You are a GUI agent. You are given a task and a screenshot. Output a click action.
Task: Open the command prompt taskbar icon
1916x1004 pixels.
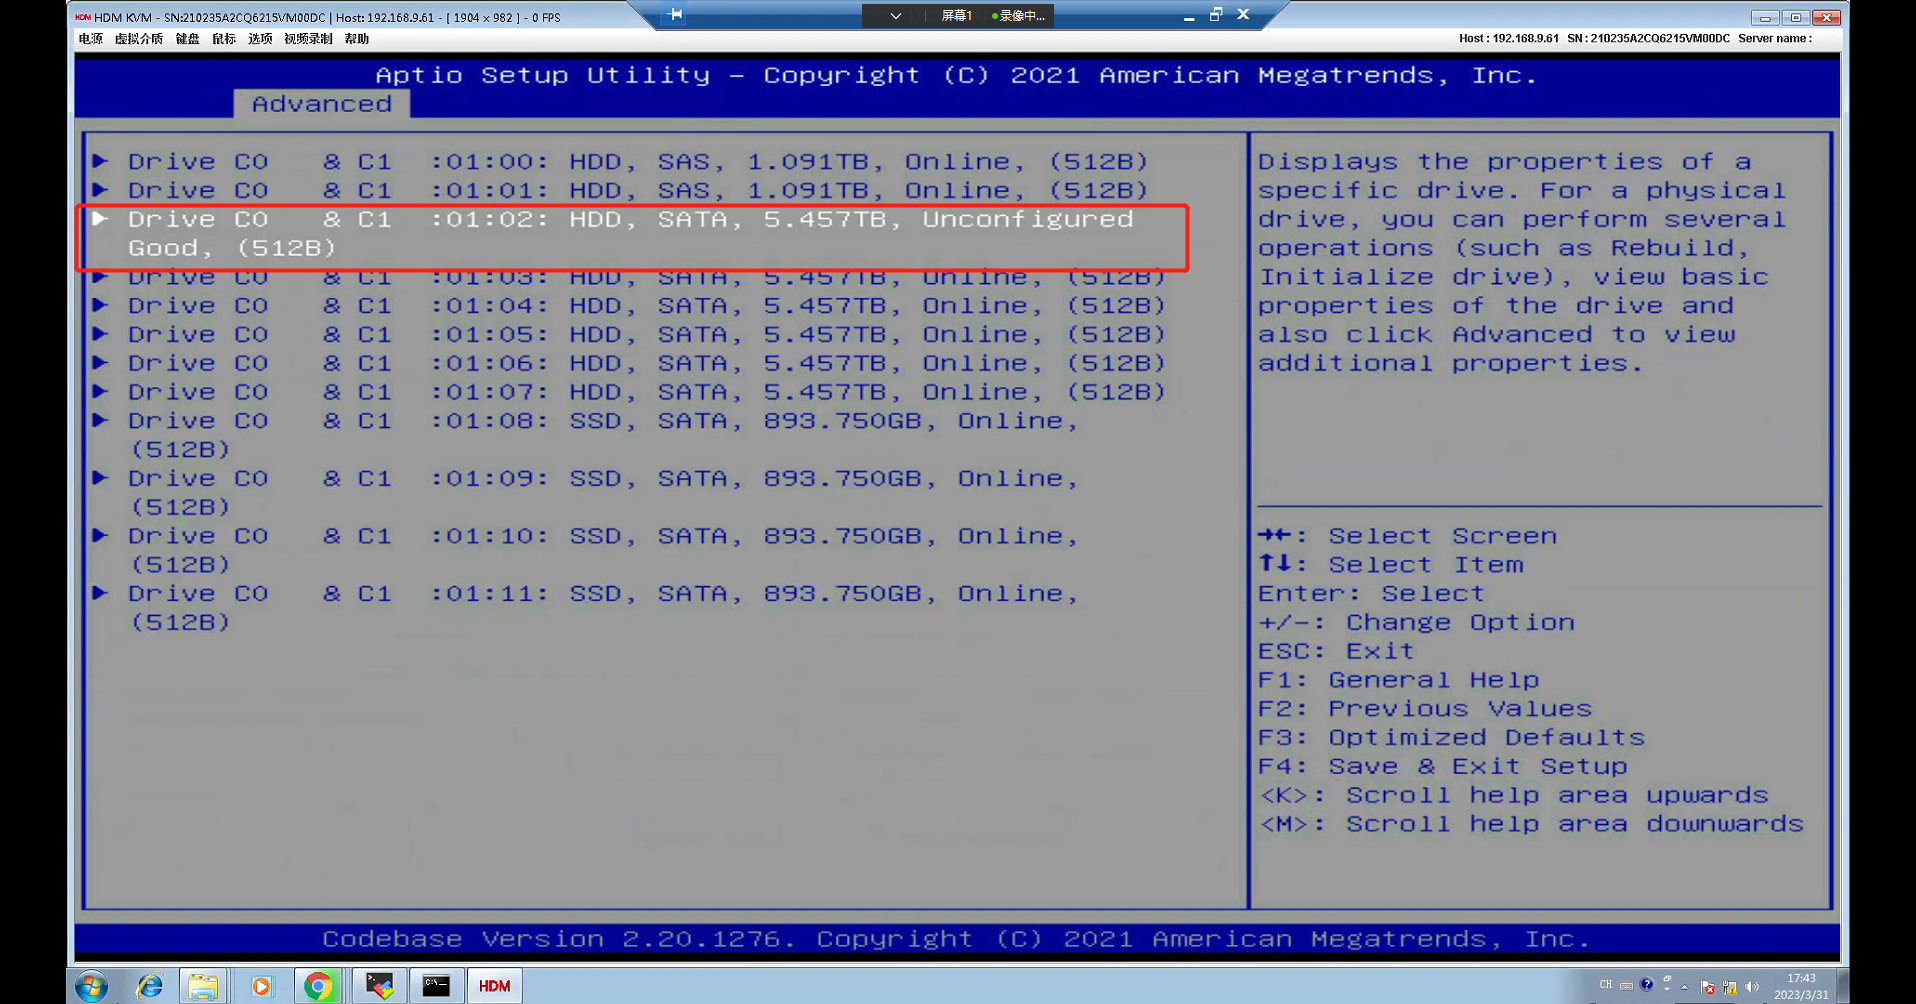coord(436,986)
